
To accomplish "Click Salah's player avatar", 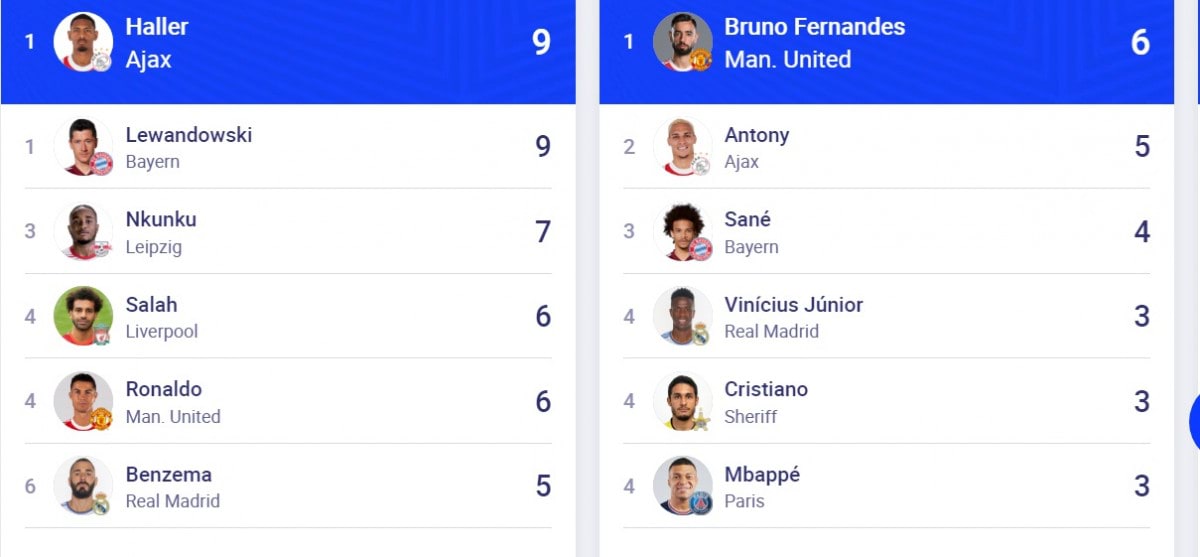I will (x=83, y=316).
